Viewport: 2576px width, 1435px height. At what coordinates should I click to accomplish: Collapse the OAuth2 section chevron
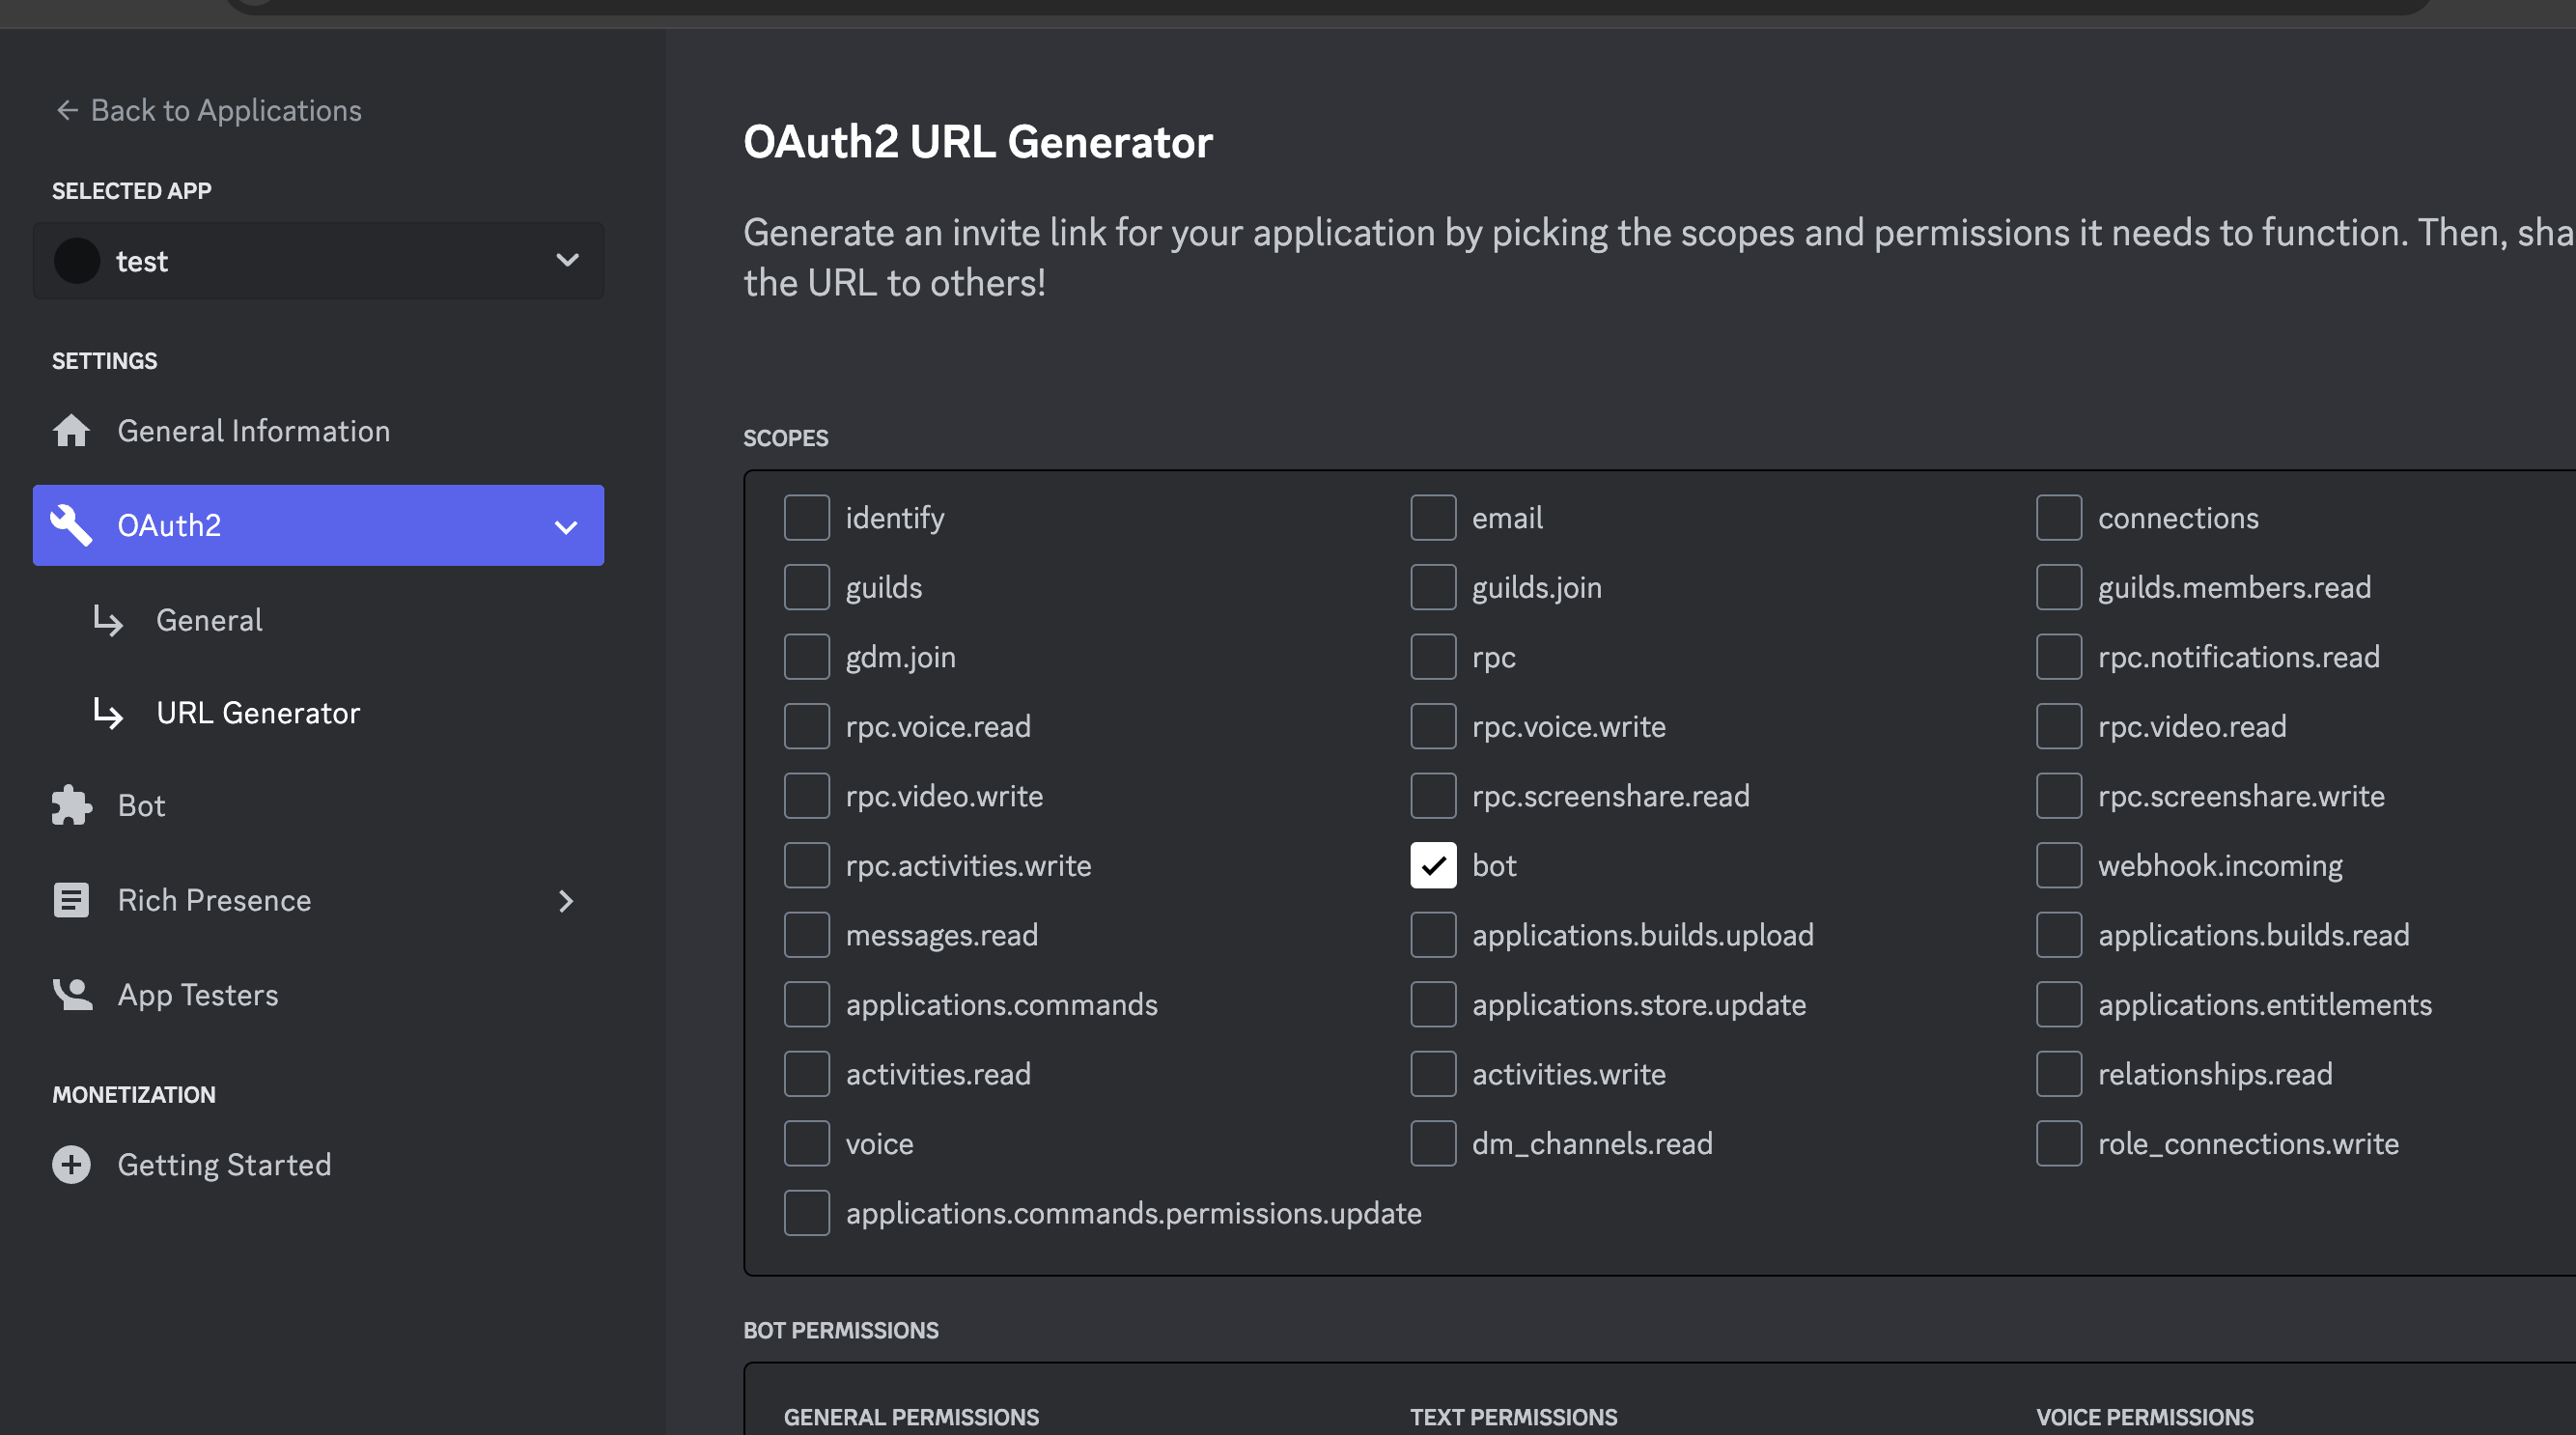566,527
